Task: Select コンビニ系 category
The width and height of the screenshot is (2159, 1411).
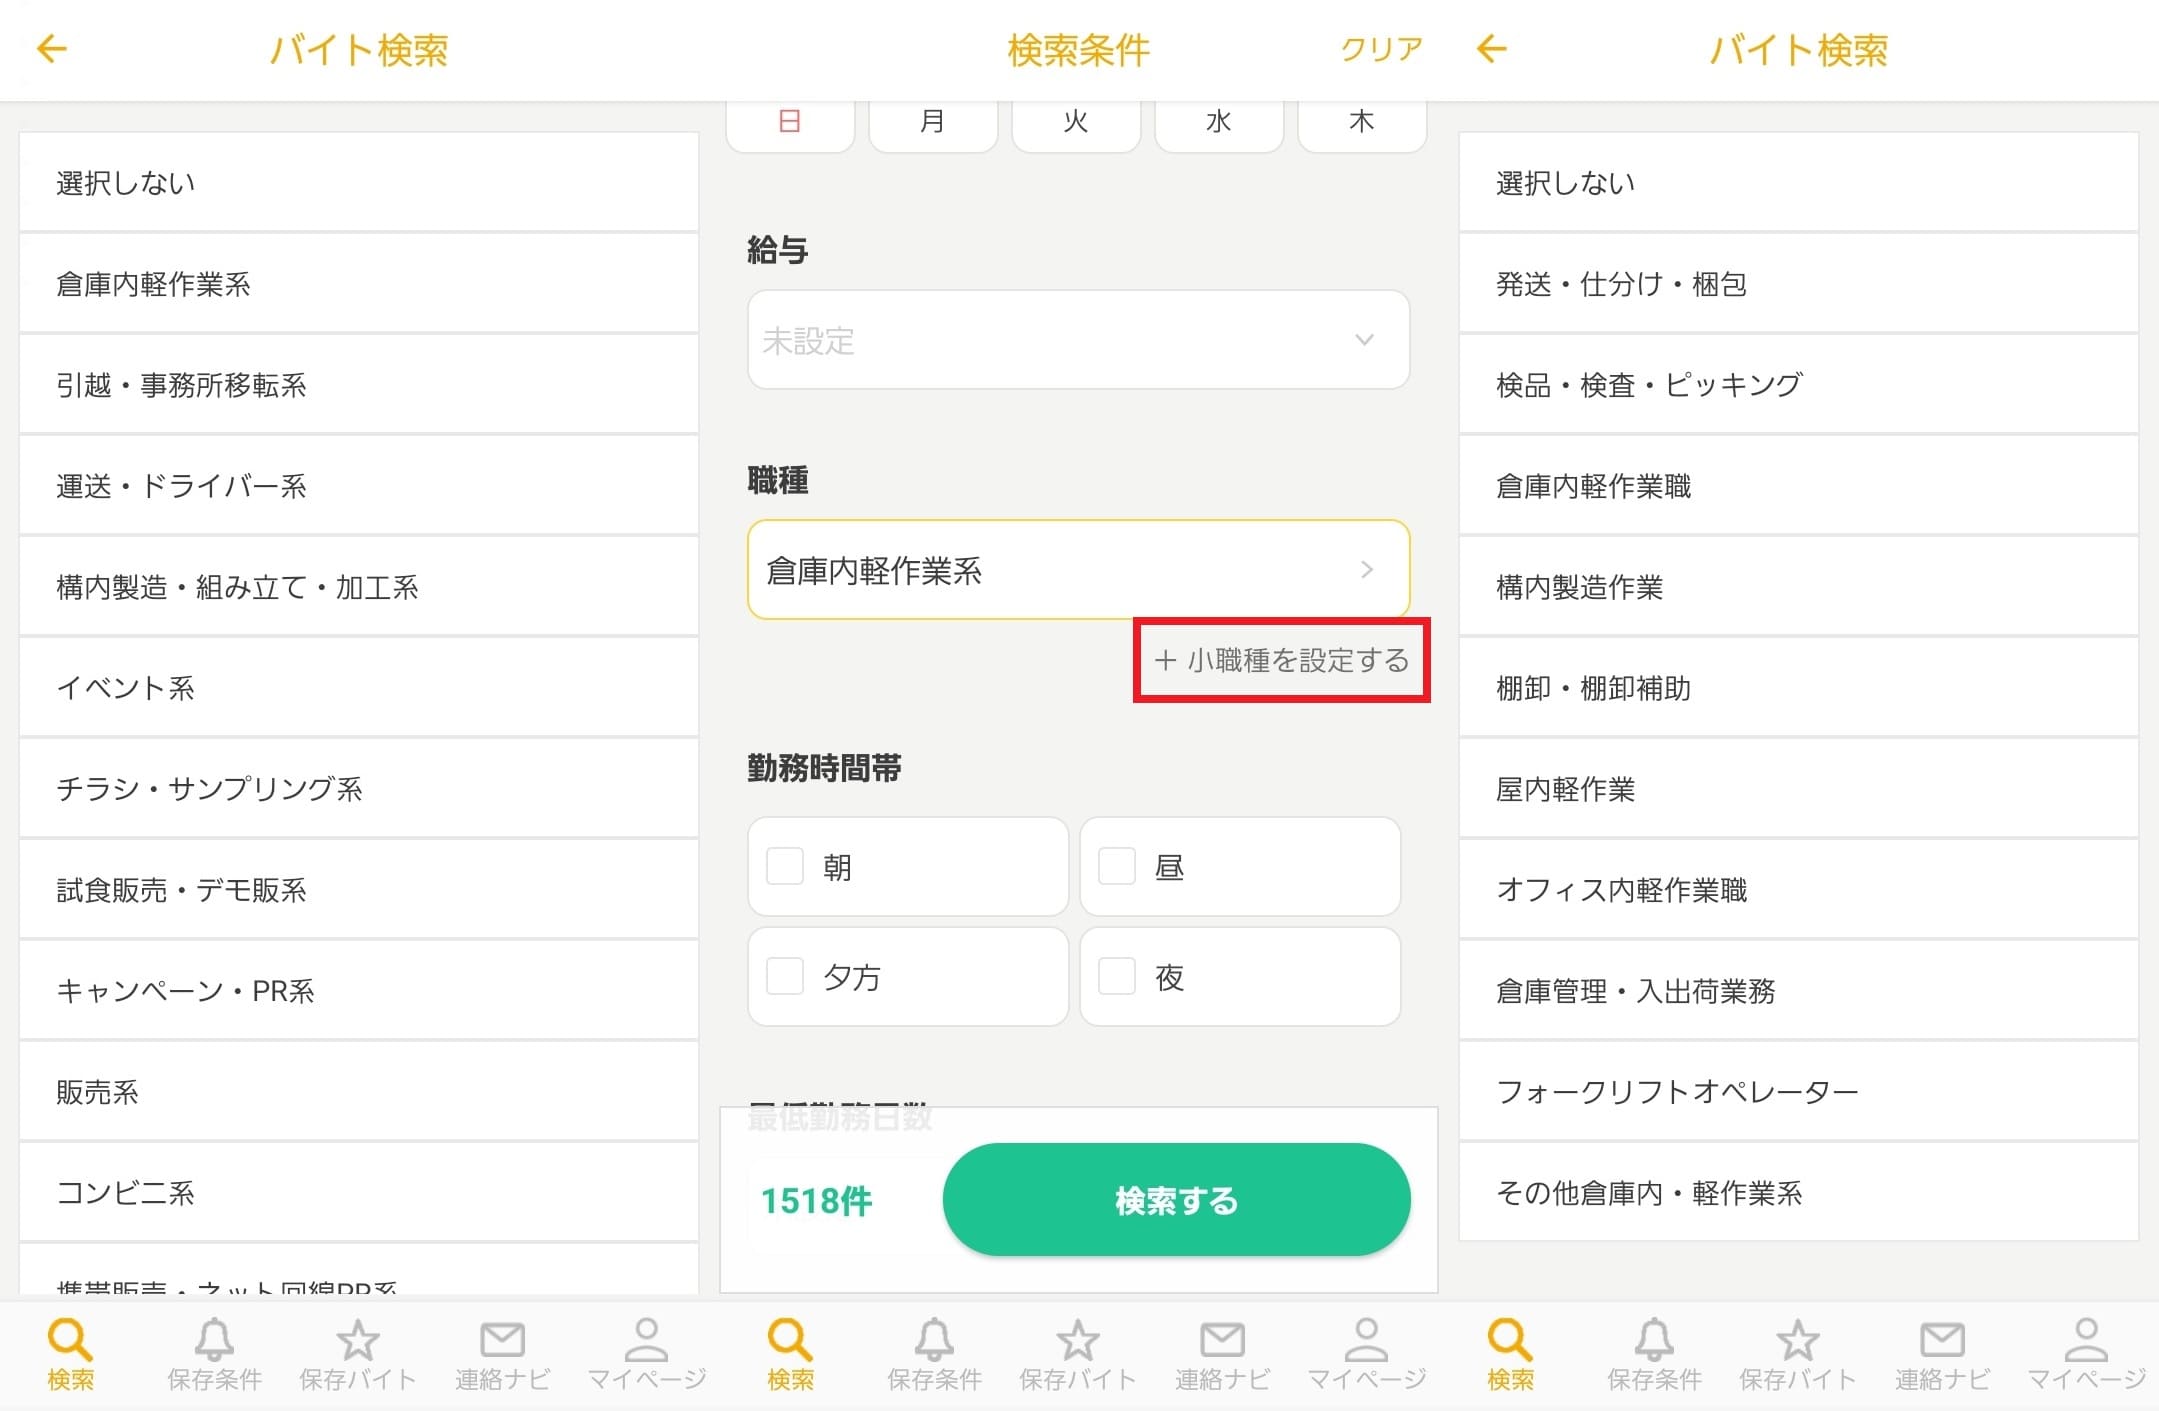Action: pyautogui.click(x=359, y=1193)
